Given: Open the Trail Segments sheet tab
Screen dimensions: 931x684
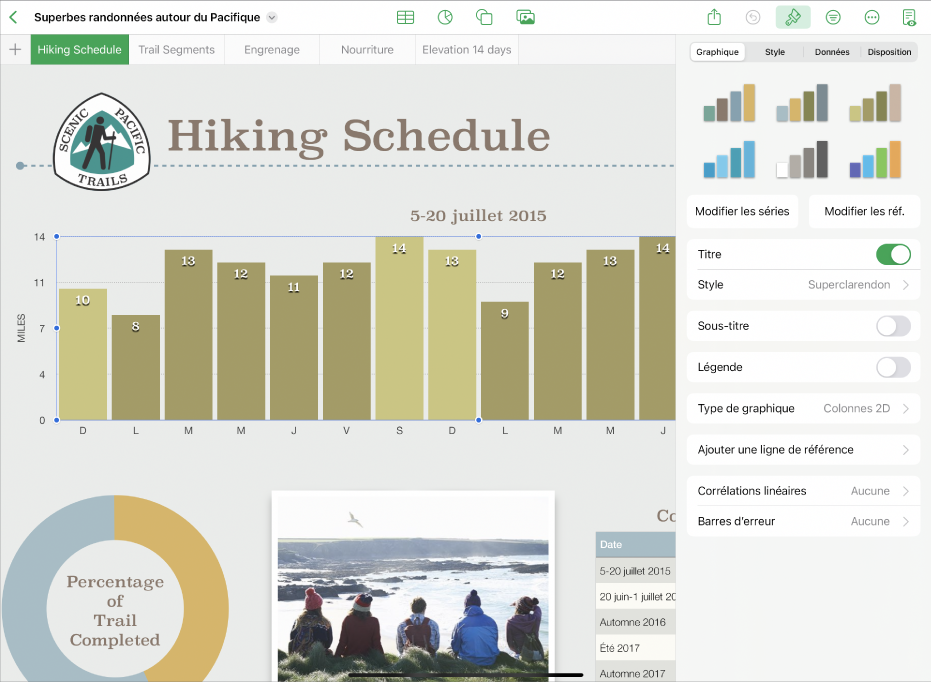Looking at the screenshot, I should pos(176,50).
